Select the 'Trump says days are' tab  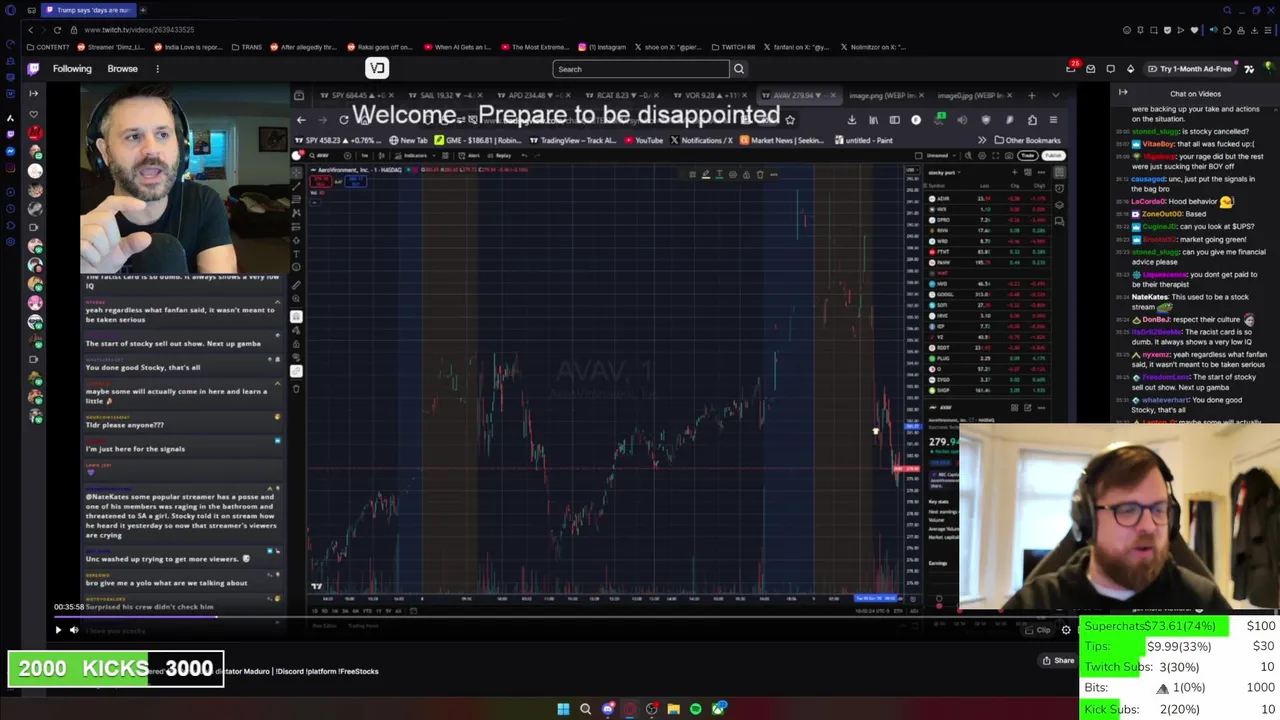point(90,10)
